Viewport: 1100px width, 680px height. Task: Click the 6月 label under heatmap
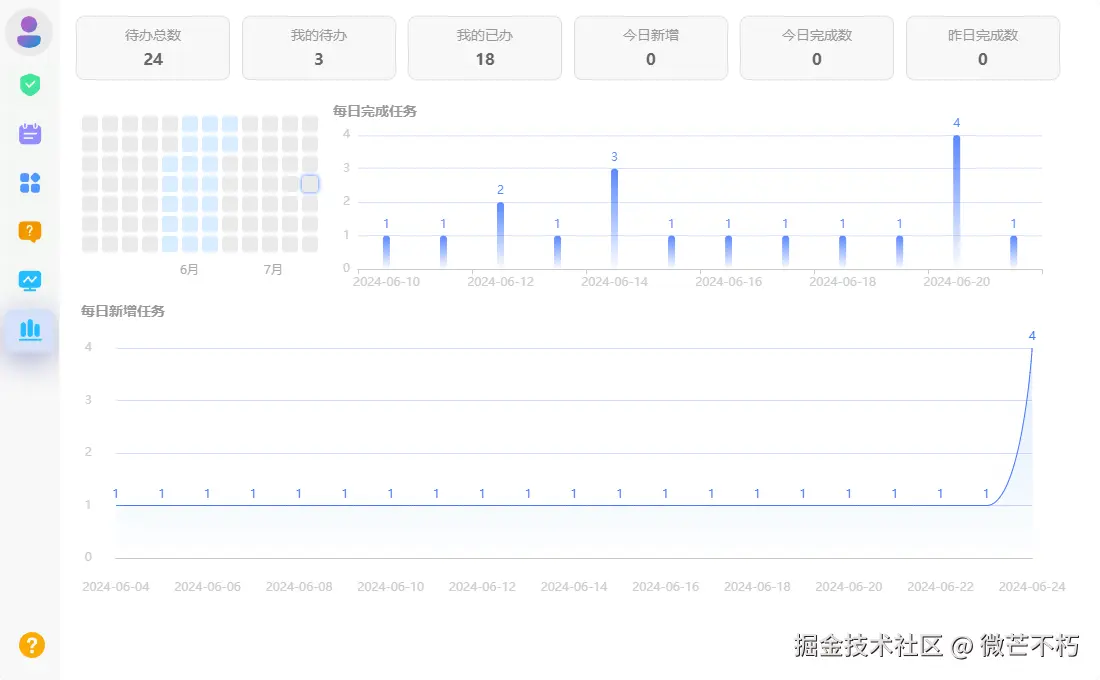point(189,269)
